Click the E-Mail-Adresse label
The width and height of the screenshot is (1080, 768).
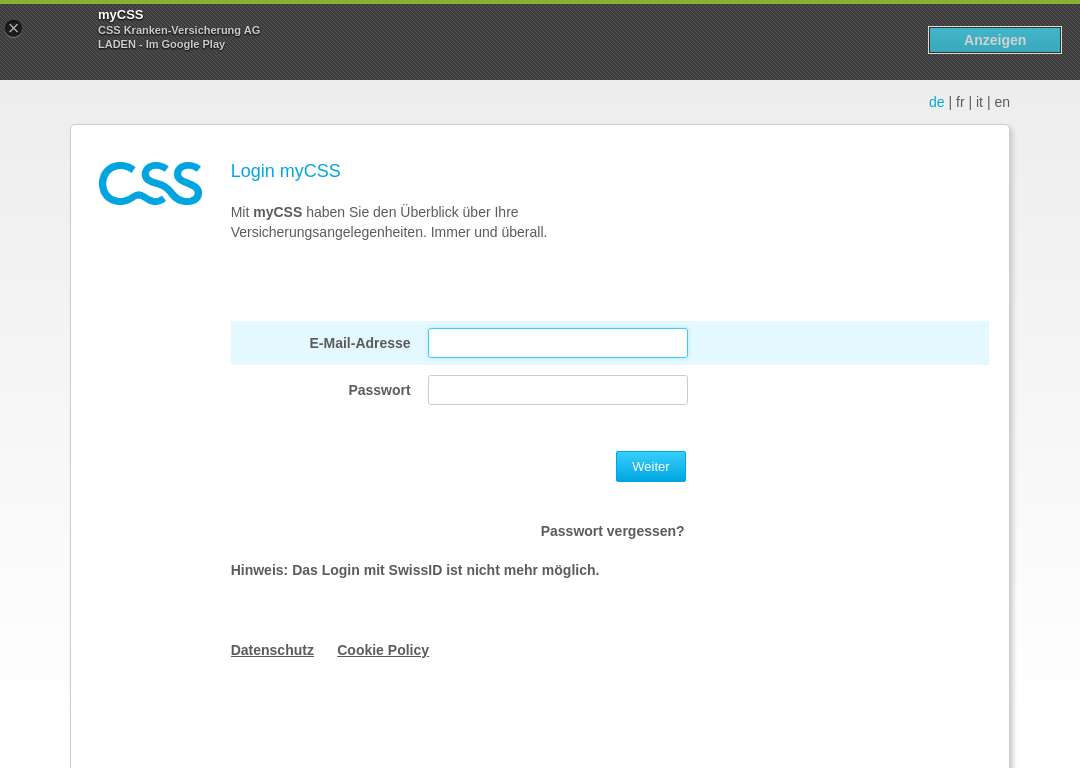pos(360,343)
